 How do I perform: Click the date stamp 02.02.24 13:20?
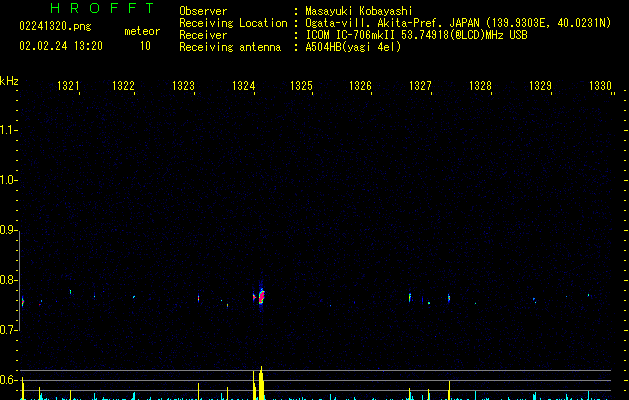click(x=61, y=46)
